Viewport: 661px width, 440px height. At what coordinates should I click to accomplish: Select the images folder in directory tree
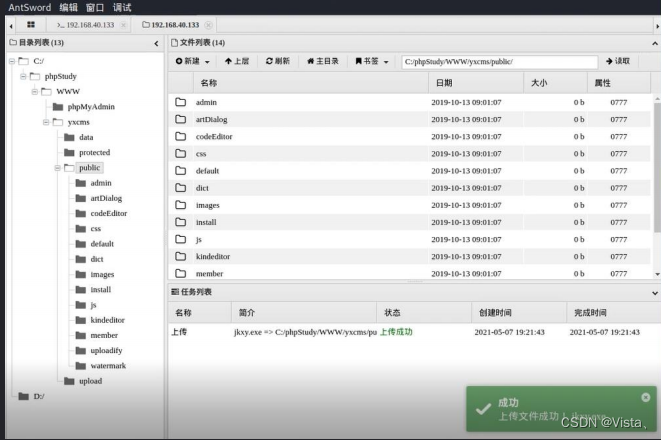click(102, 274)
